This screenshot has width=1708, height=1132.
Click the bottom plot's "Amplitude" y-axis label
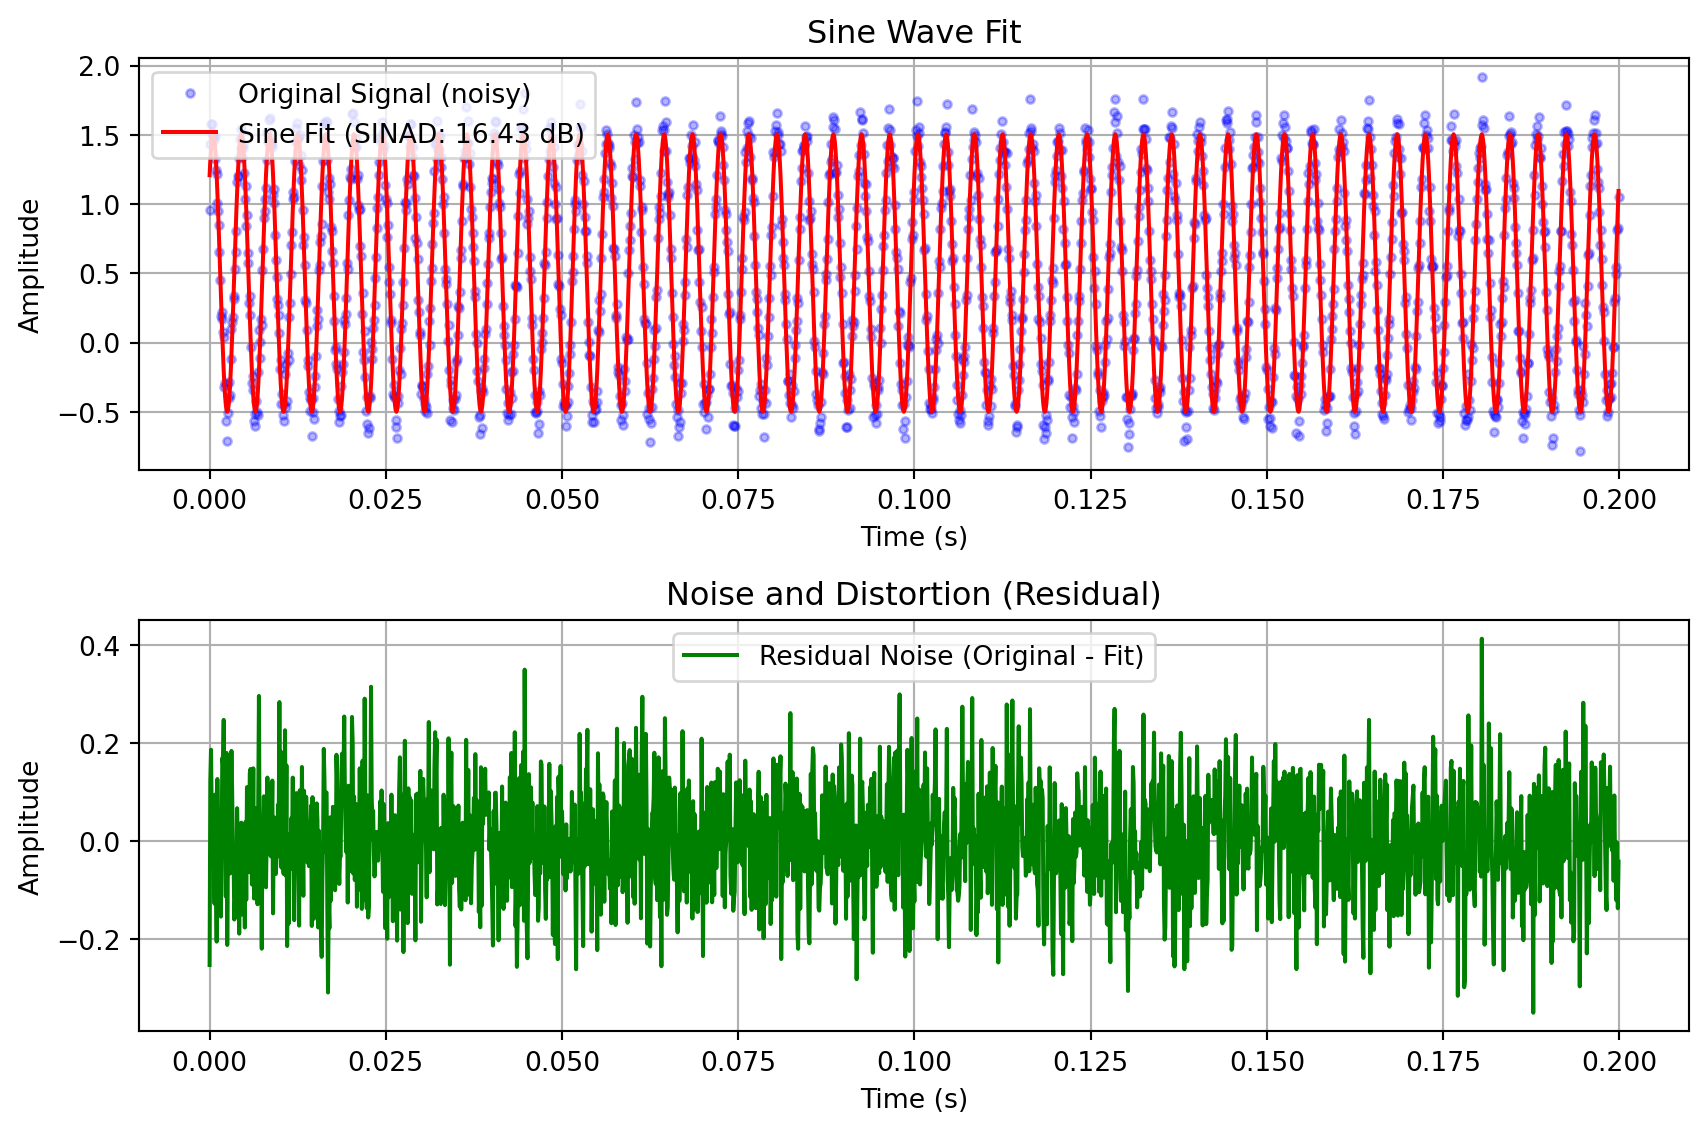coord(30,828)
